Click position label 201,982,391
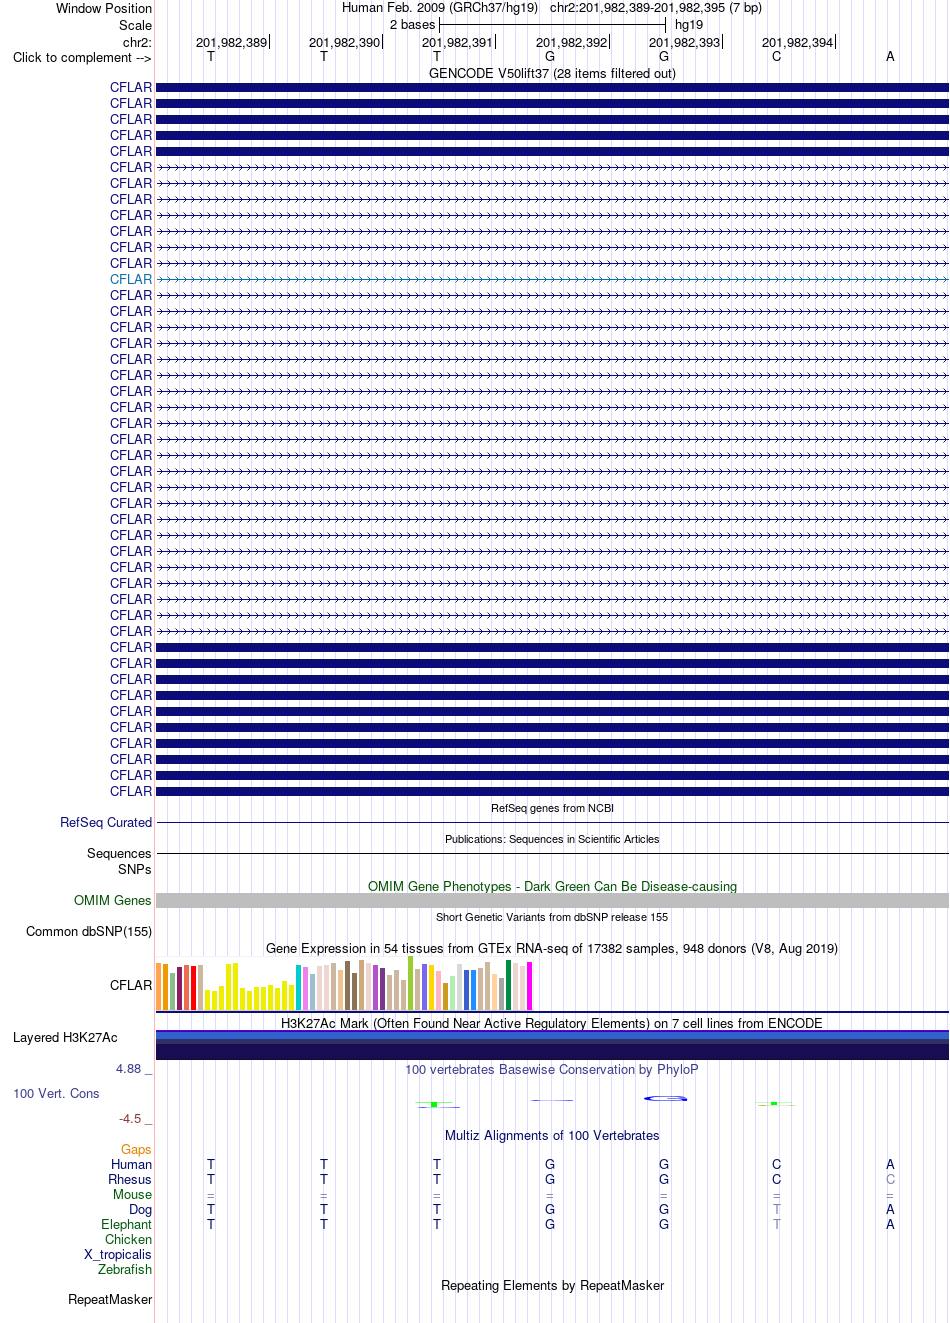 (x=458, y=42)
